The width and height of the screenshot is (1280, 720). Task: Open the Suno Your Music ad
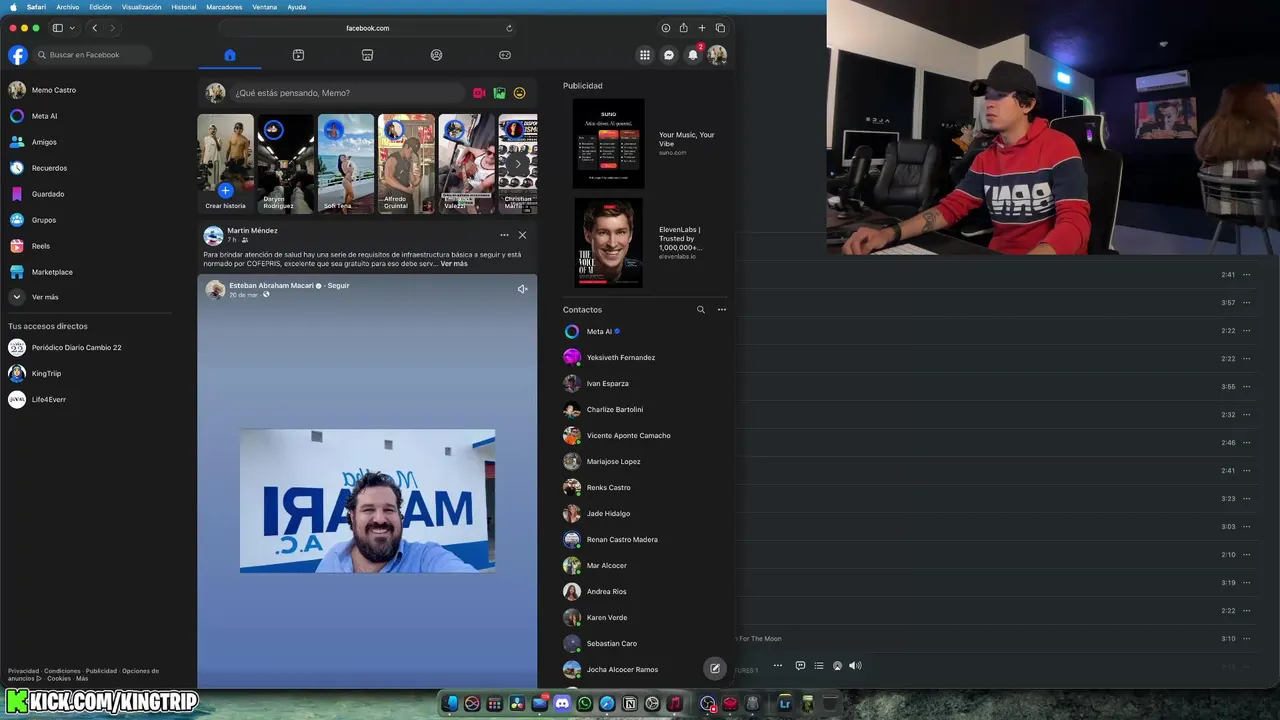[645, 143]
